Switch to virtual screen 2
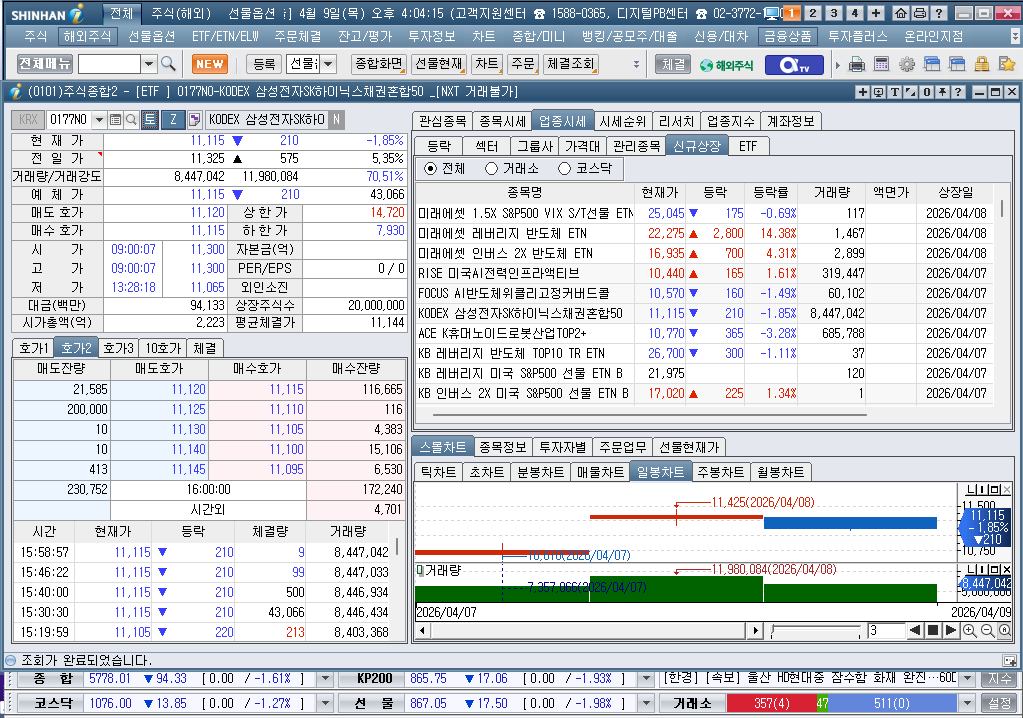Image resolution: width=1023 pixels, height=718 pixels. pos(812,13)
